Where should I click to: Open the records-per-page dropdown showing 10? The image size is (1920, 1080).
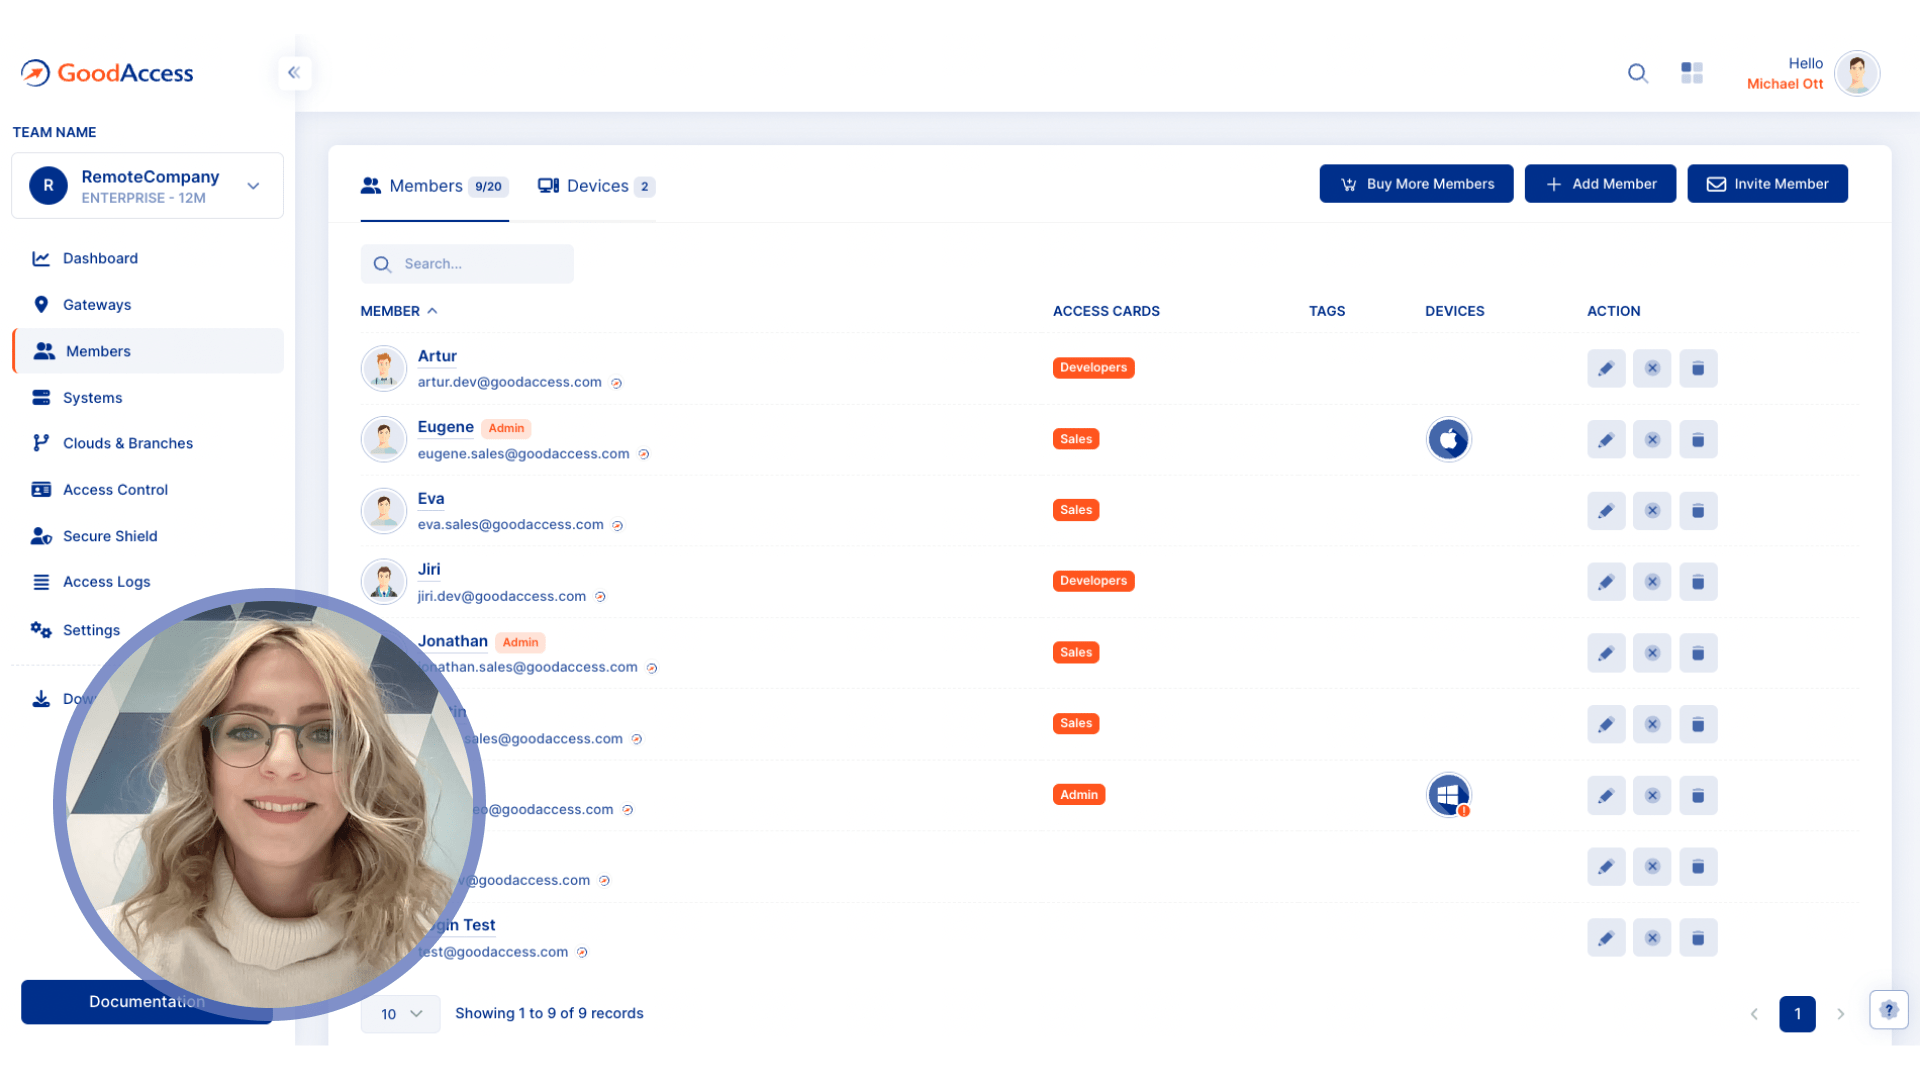[399, 1013]
